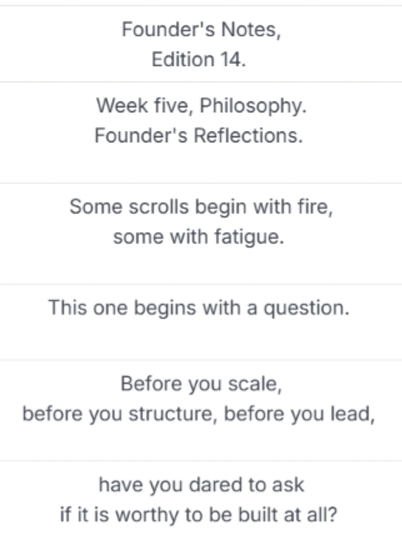The height and width of the screenshot is (547, 402).
Task: Click the "Before you scale," line
Action: coord(201,384)
